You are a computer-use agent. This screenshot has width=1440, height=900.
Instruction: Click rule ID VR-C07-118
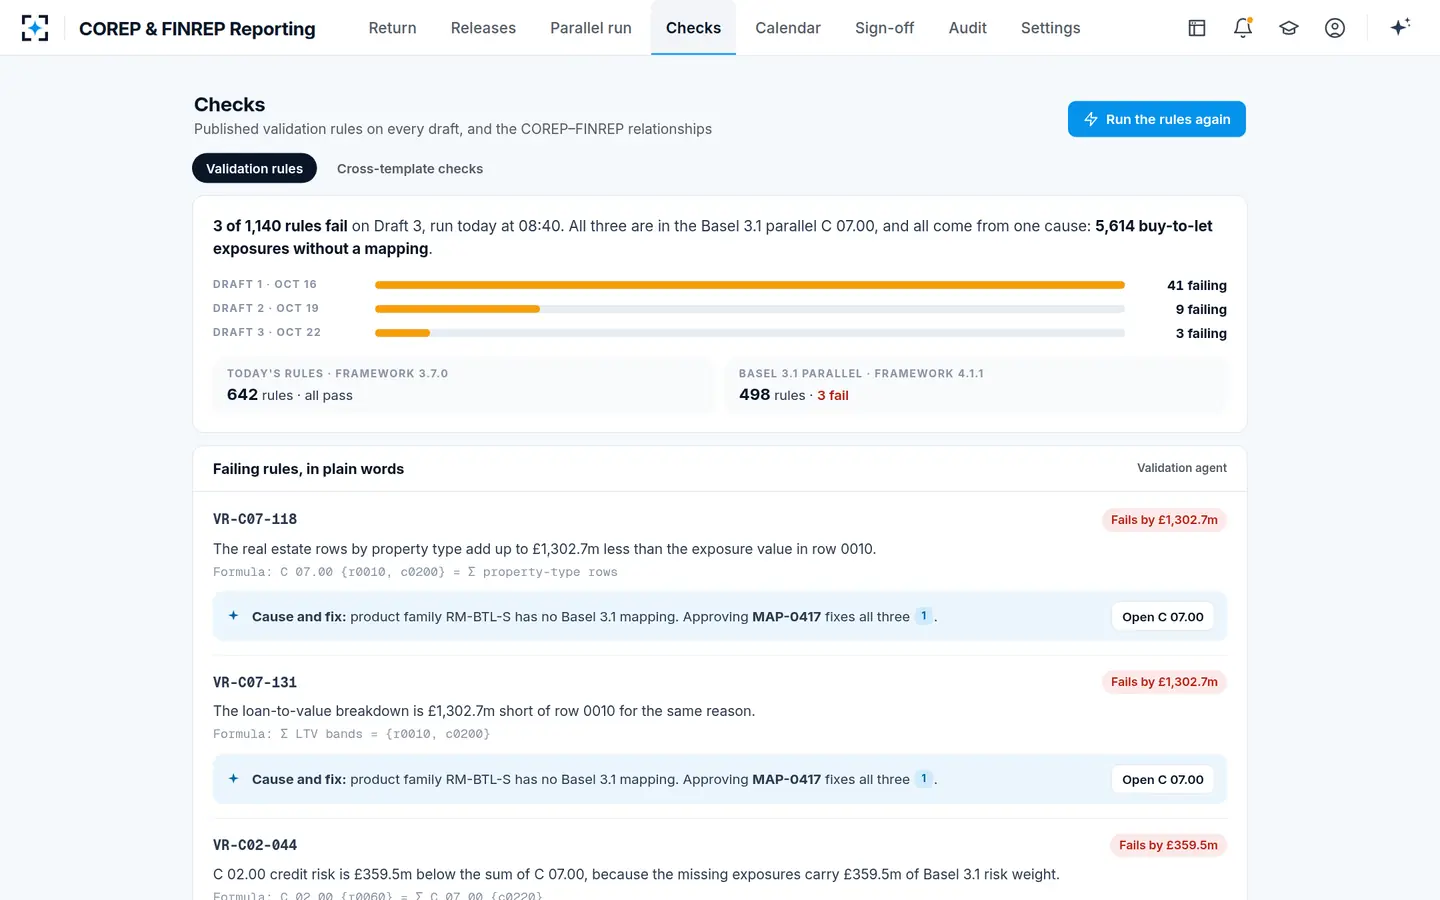tap(255, 519)
